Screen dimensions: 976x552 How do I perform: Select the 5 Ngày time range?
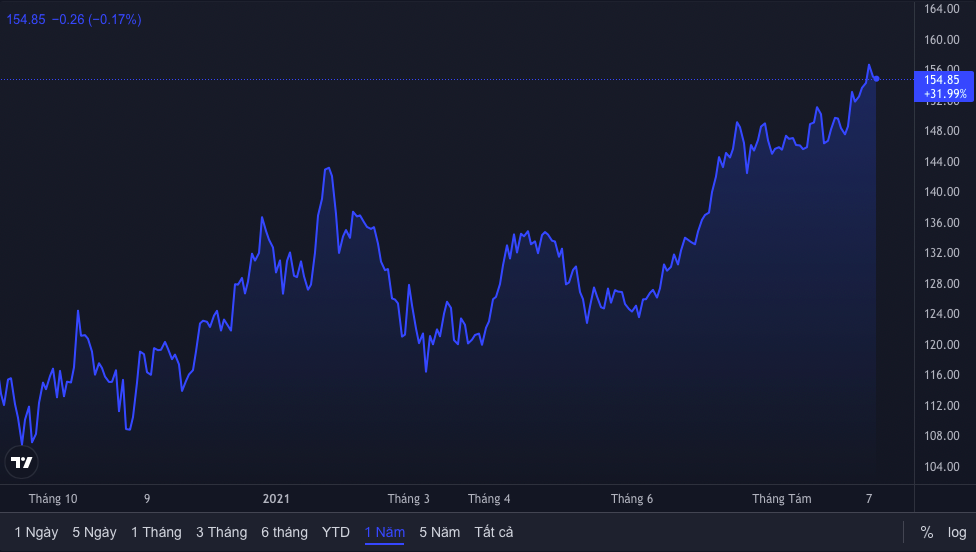point(94,532)
